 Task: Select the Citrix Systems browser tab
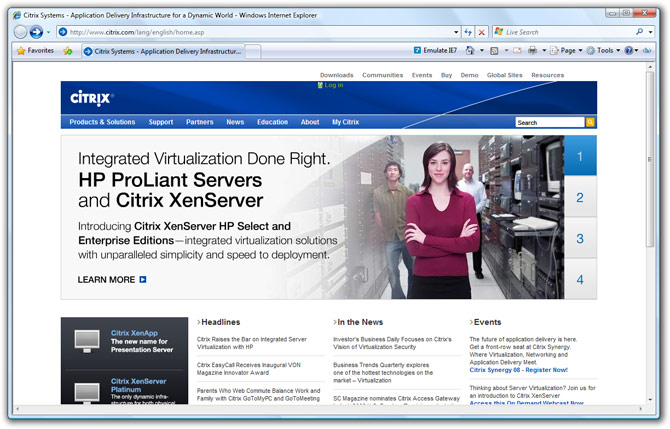pyautogui.click(x=163, y=51)
